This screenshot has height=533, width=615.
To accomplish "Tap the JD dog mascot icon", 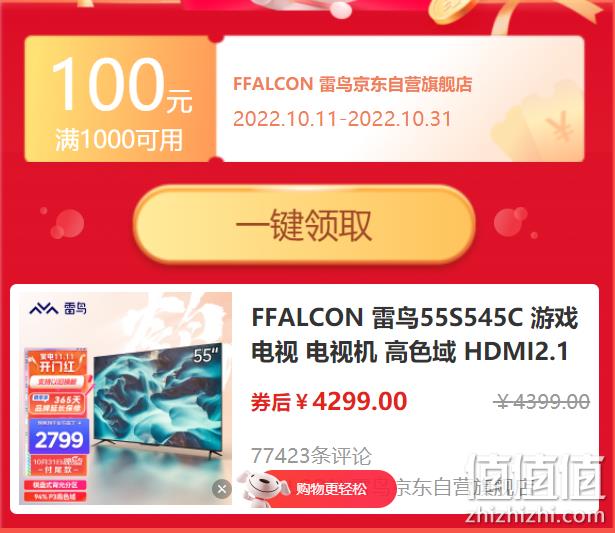I will pyautogui.click(x=262, y=488).
